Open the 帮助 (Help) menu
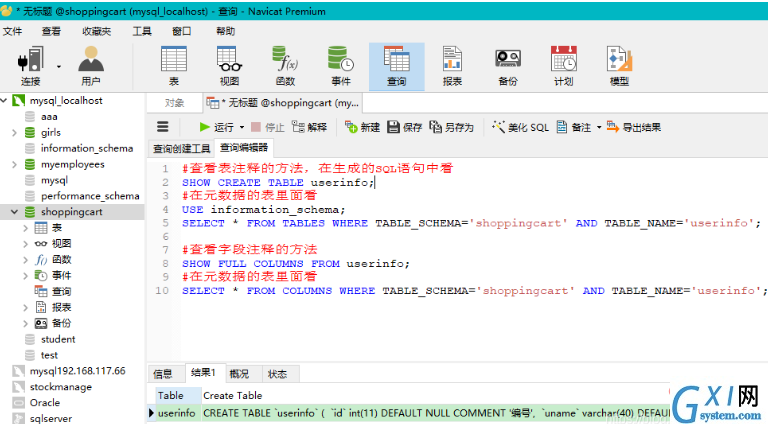Viewport: 768px width, 424px height. [x=225, y=31]
